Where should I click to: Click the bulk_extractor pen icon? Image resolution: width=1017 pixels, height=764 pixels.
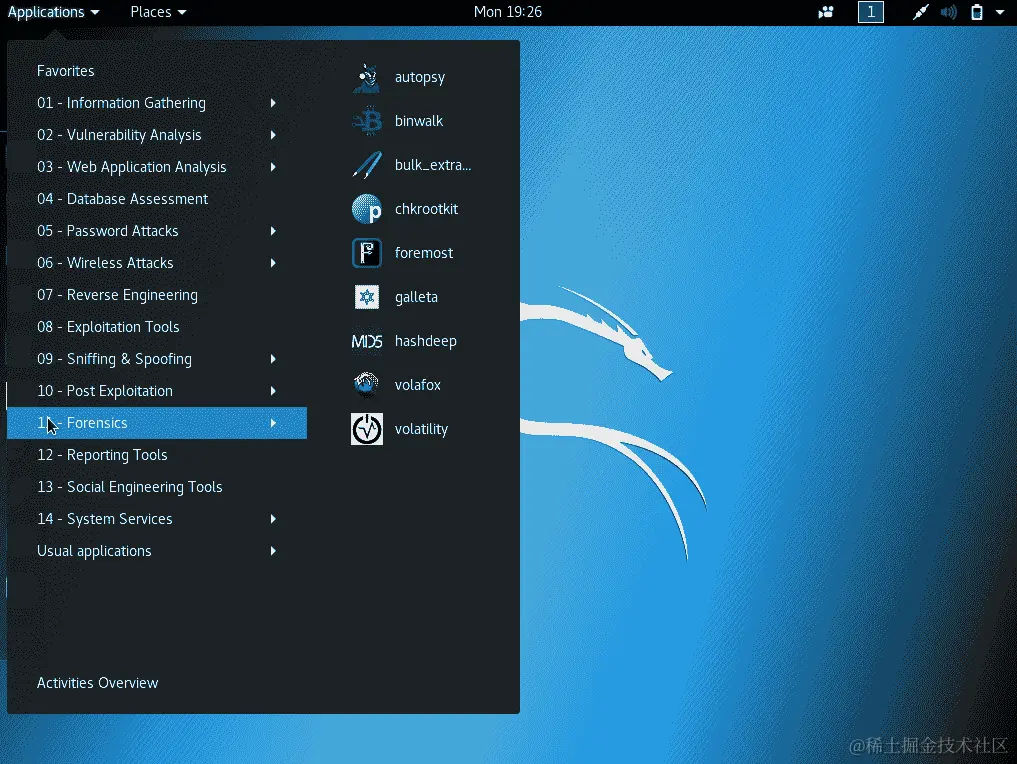click(x=366, y=165)
